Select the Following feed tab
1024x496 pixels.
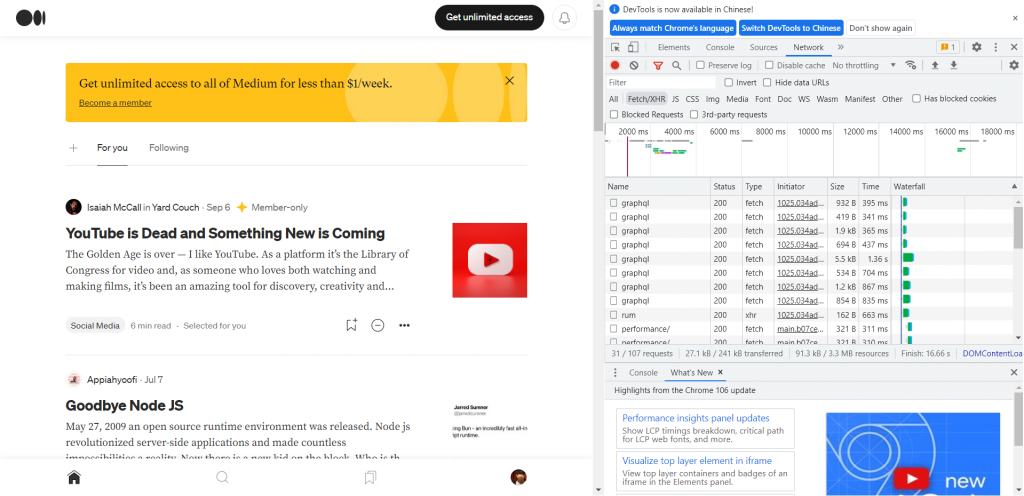coord(168,147)
